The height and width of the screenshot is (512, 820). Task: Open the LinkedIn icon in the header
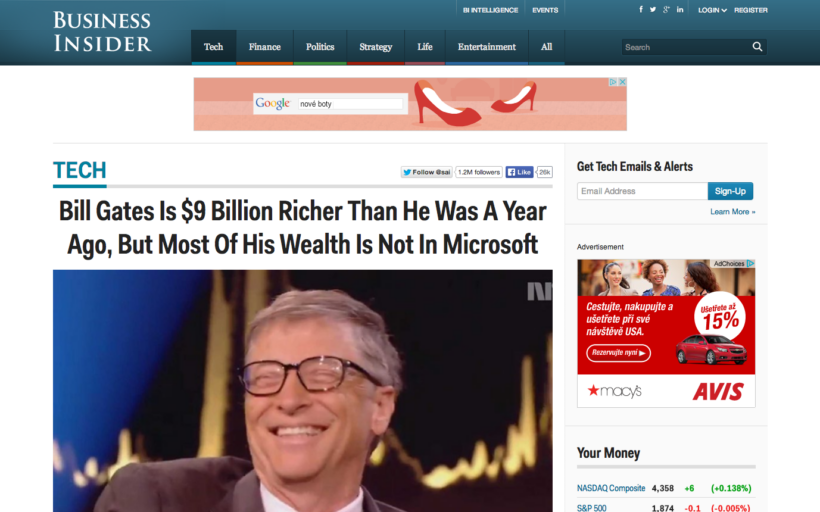pos(680,9)
